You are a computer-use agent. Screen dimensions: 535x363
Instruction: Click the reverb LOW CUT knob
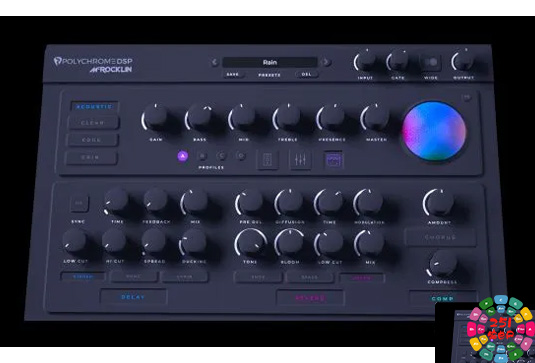click(329, 242)
